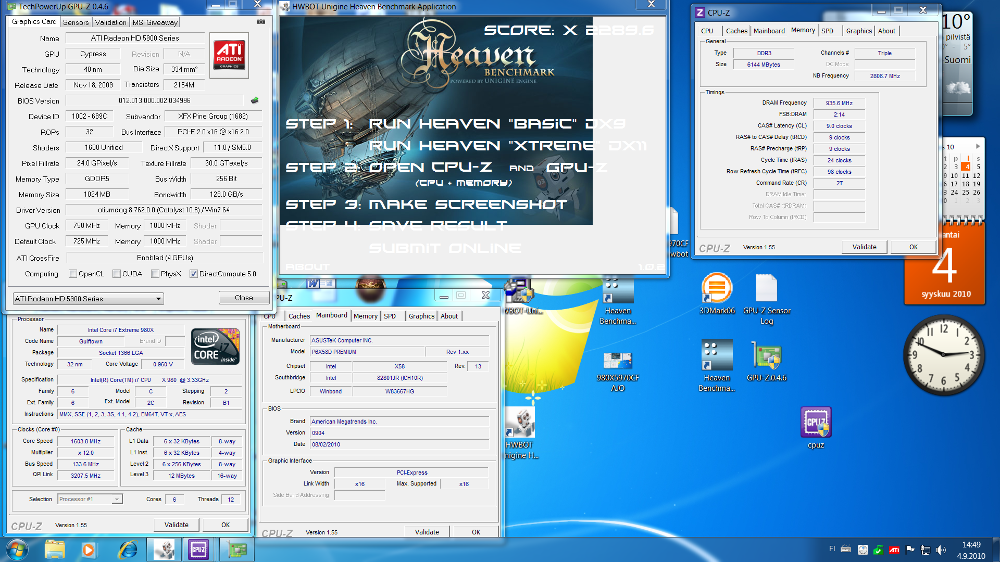Switch to the Sensors tab in GPU-Z

76,22
